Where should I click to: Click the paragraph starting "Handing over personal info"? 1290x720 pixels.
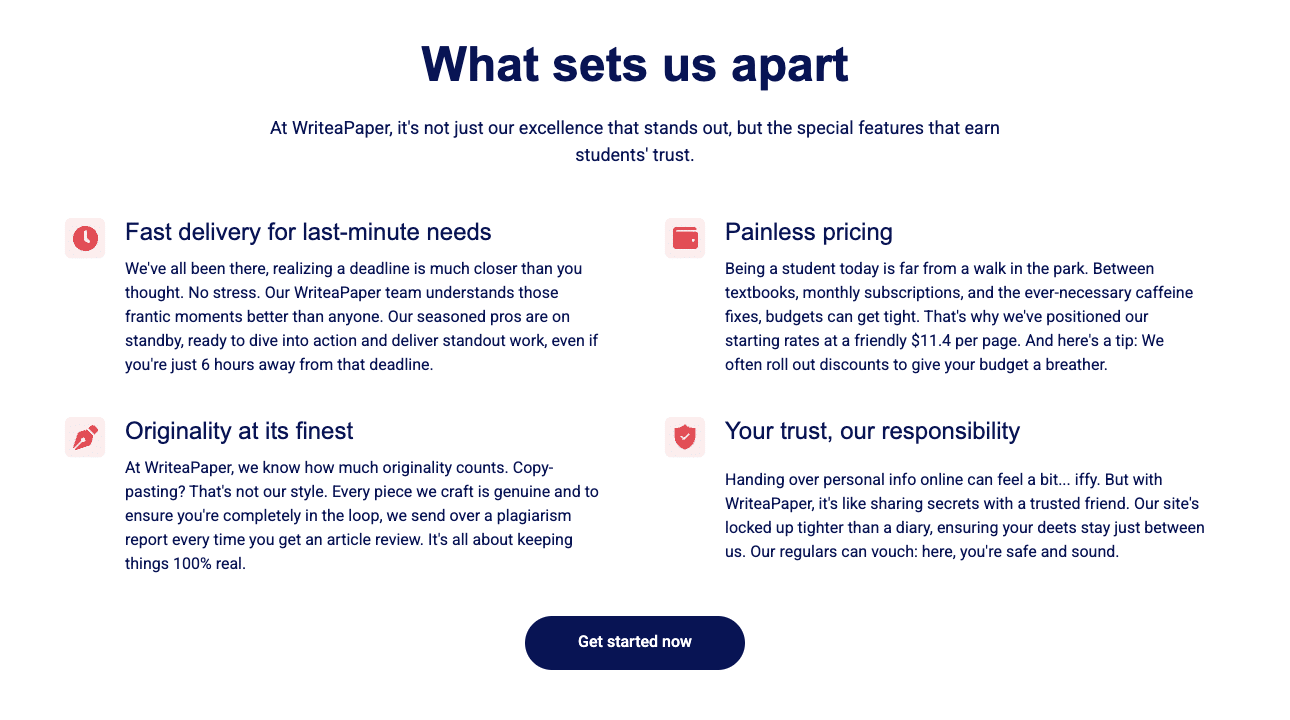pyautogui.click(x=964, y=516)
